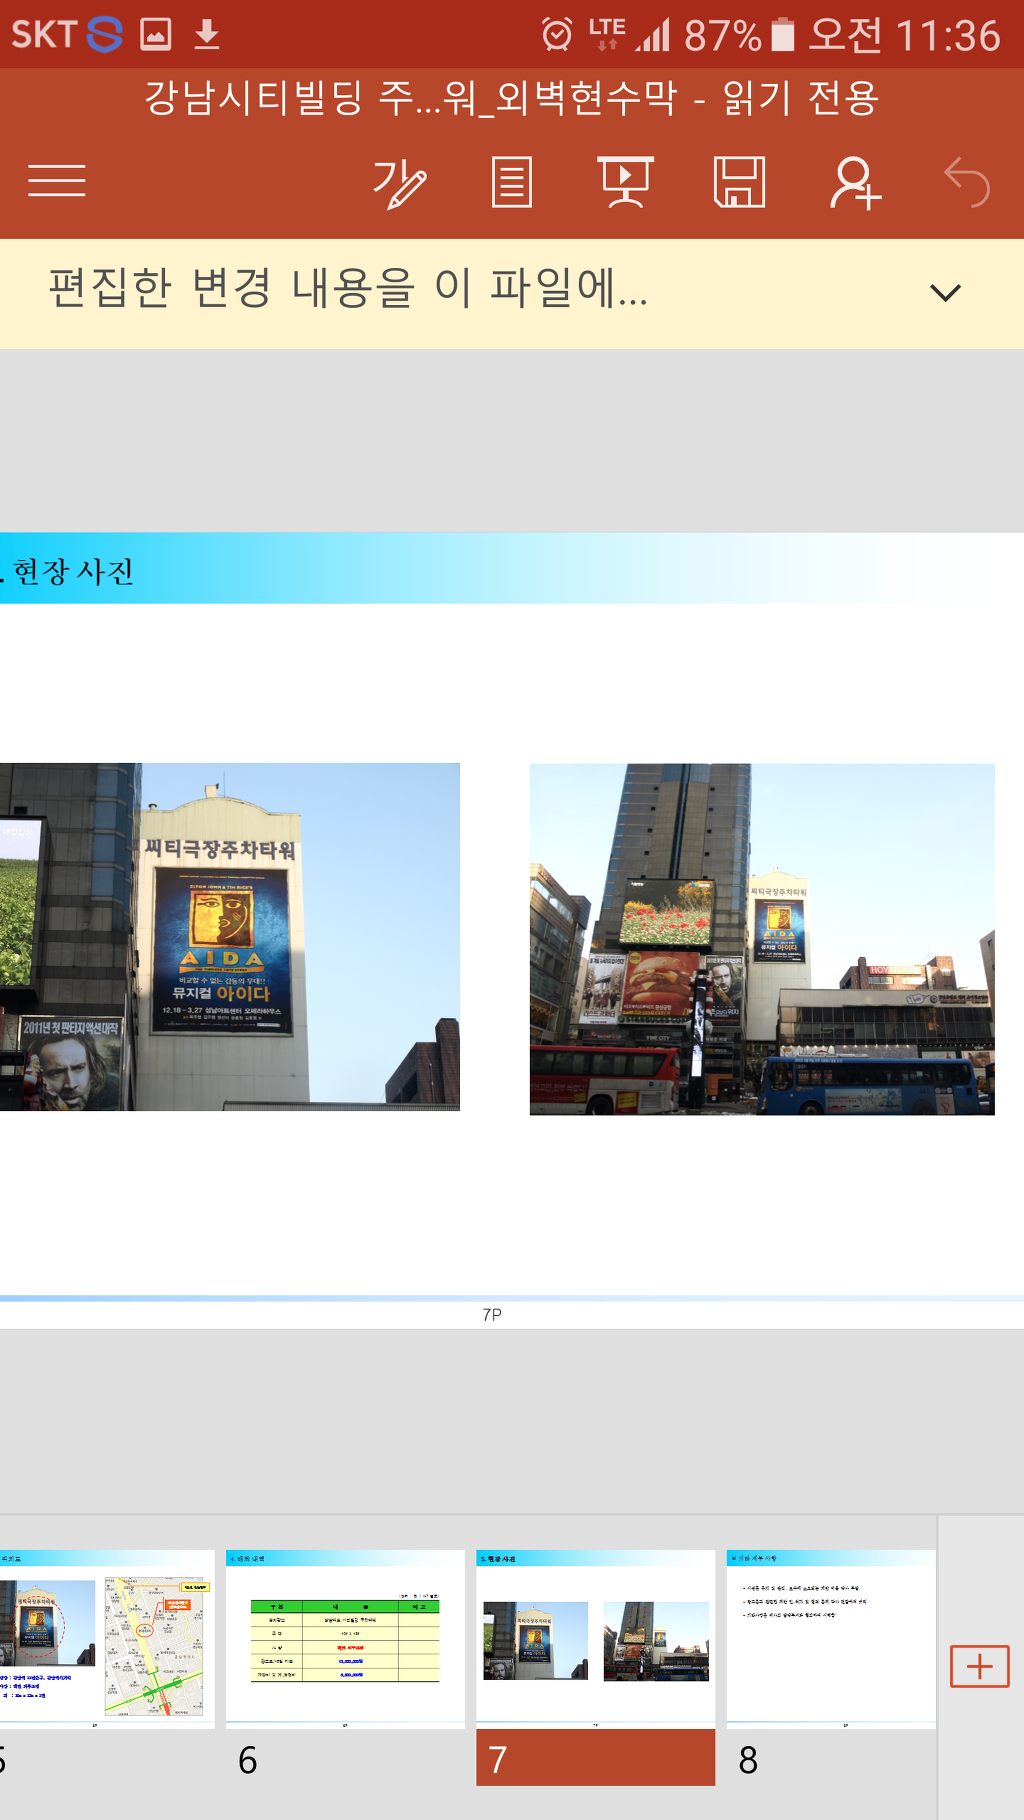This screenshot has height=1820, width=1024.
Task: Tap the 7P page number footer
Action: pos(492,1315)
